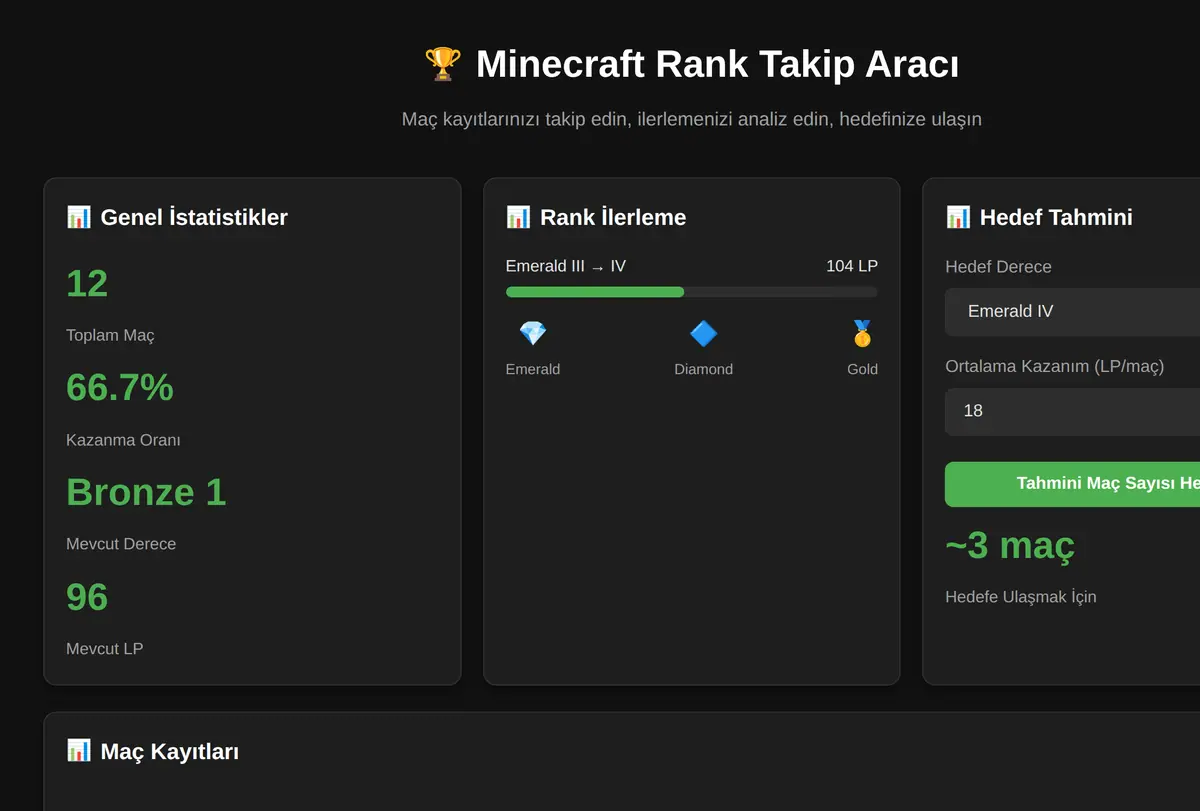Screen dimensions: 1200x811
Task: Click the green Tahmini Maç Sayısı button
Action: [1072, 484]
